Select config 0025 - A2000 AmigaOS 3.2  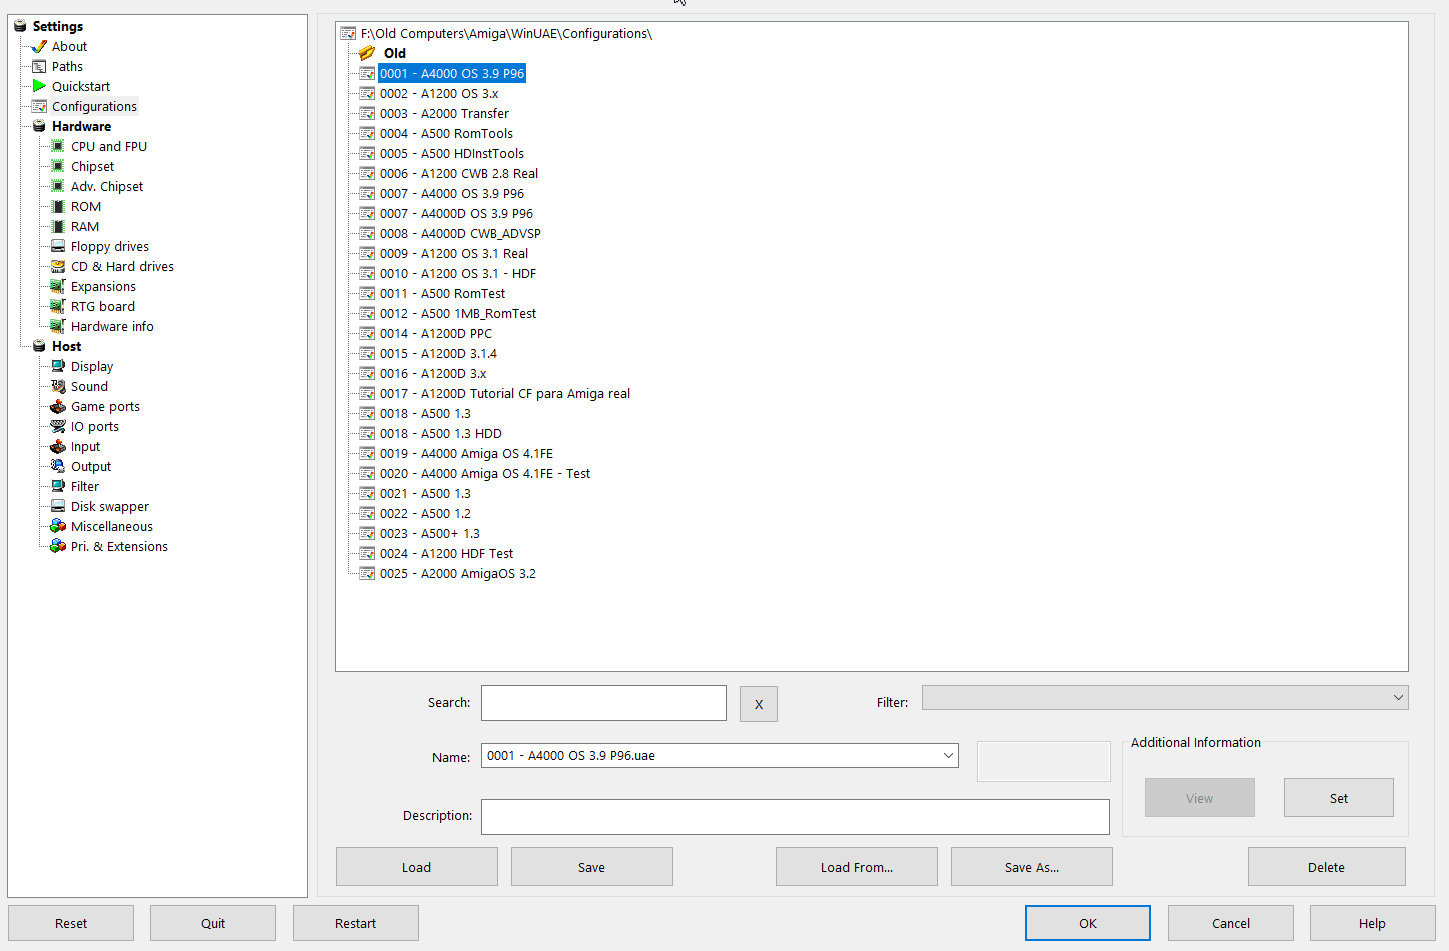click(458, 573)
